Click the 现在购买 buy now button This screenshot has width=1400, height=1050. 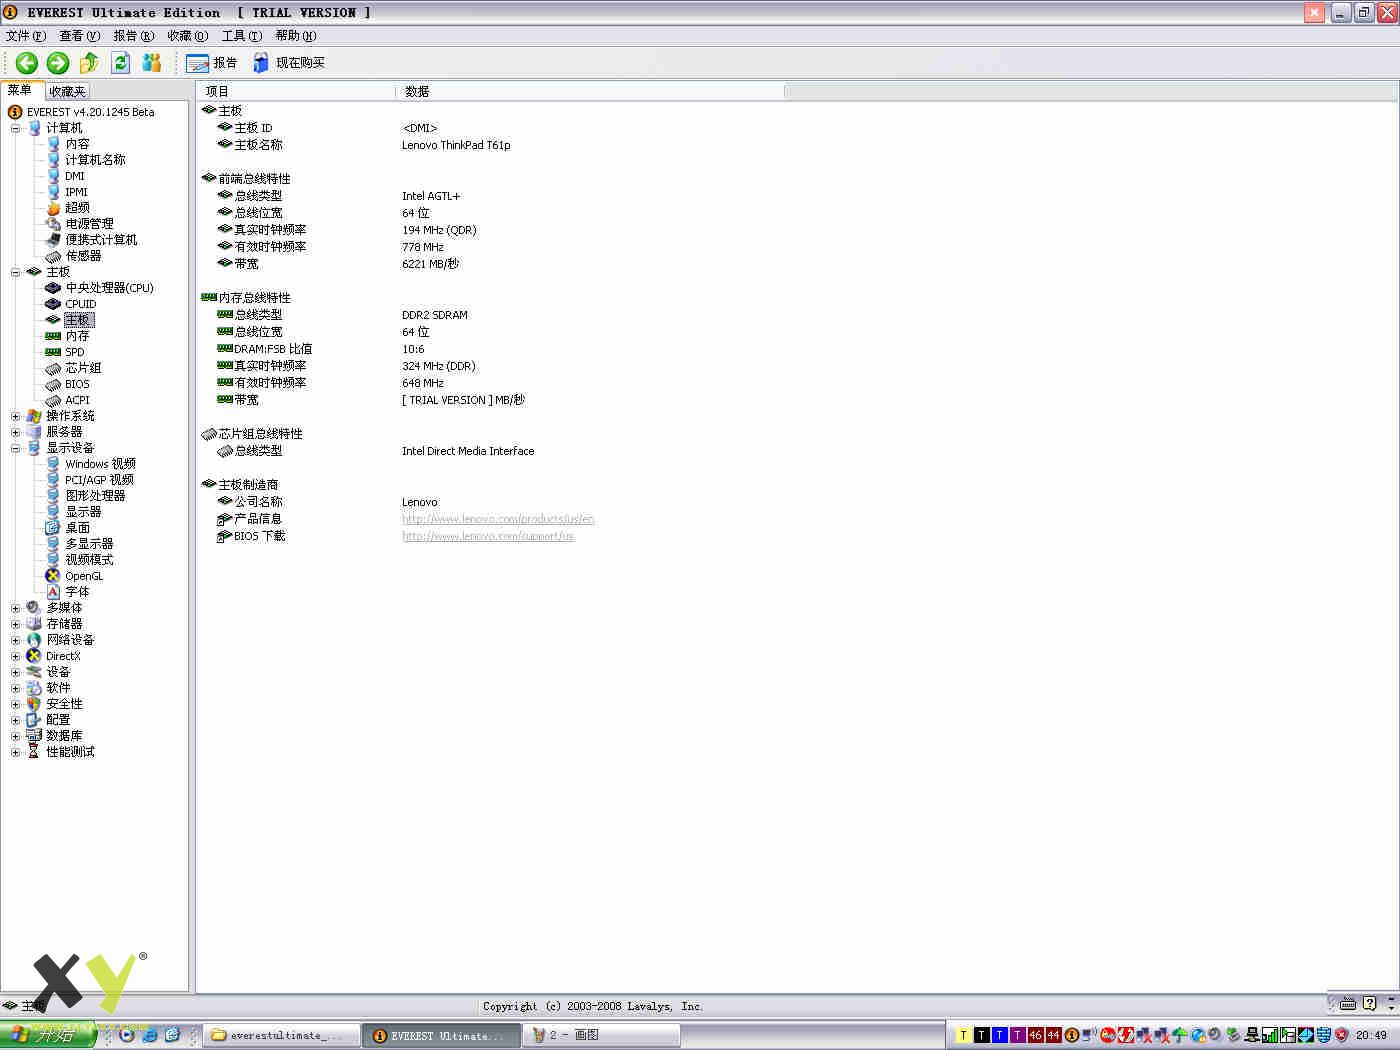click(289, 63)
